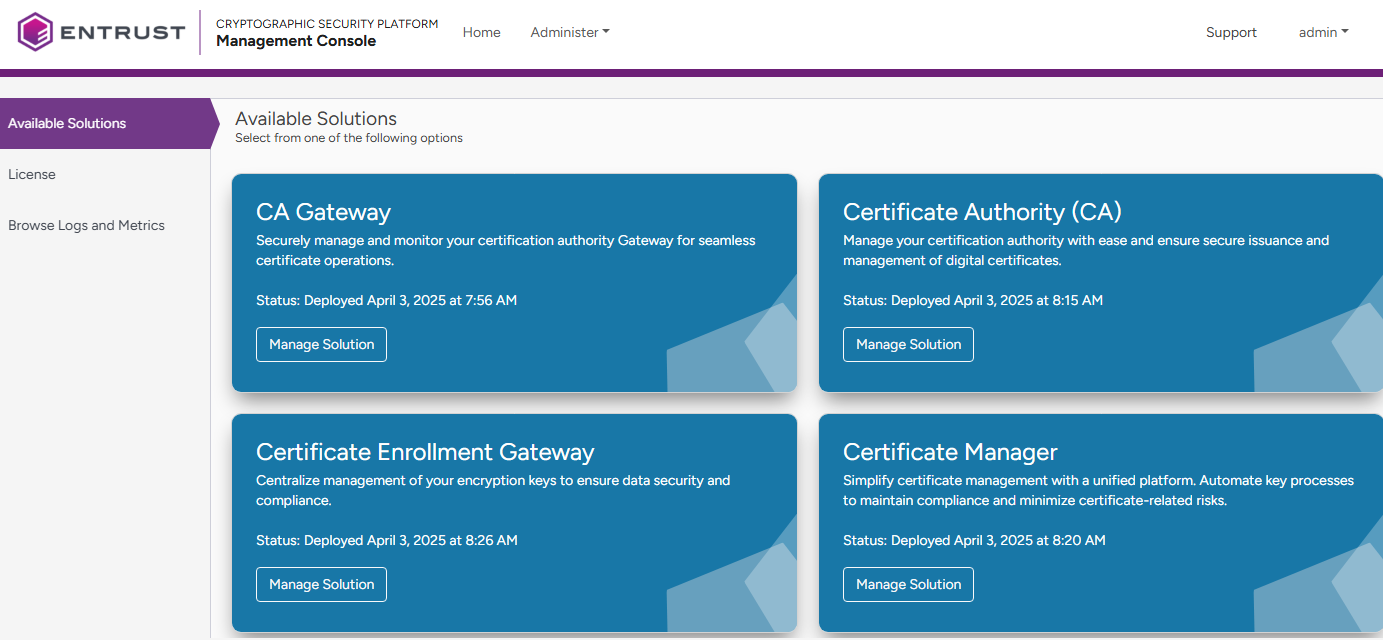
Task: Click the ENTRUST wordmark in the header
Action: pos(122,32)
